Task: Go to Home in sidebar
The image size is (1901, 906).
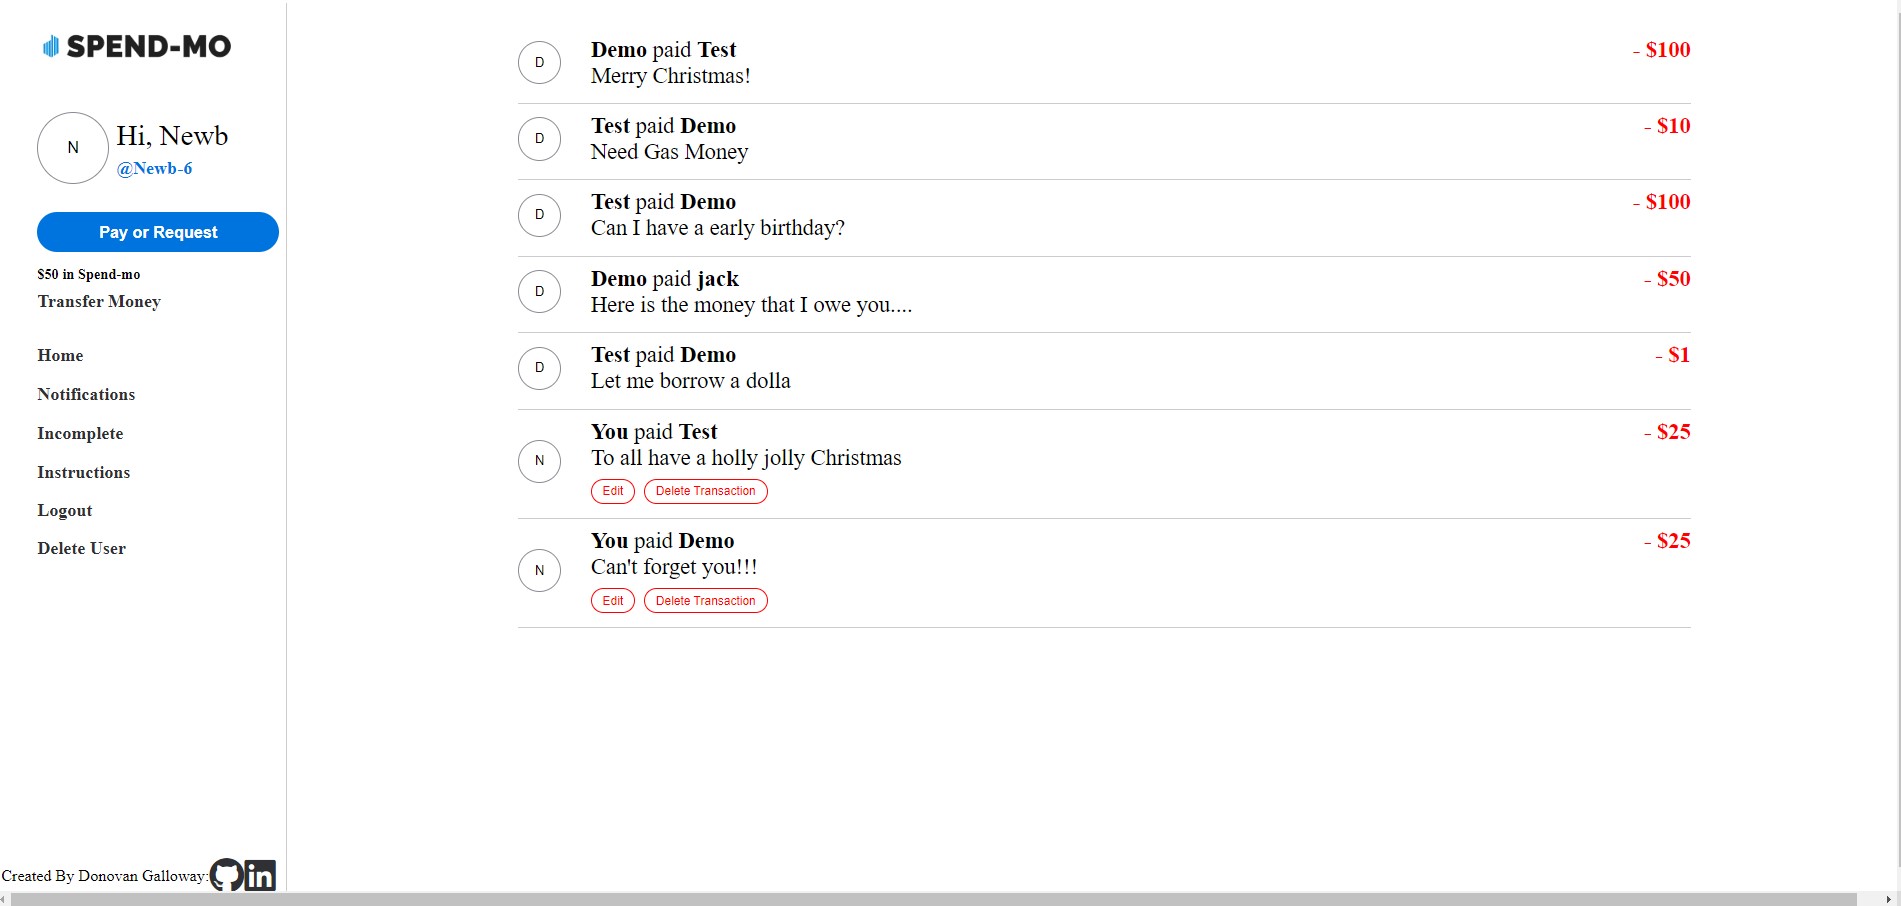Action: coord(60,356)
